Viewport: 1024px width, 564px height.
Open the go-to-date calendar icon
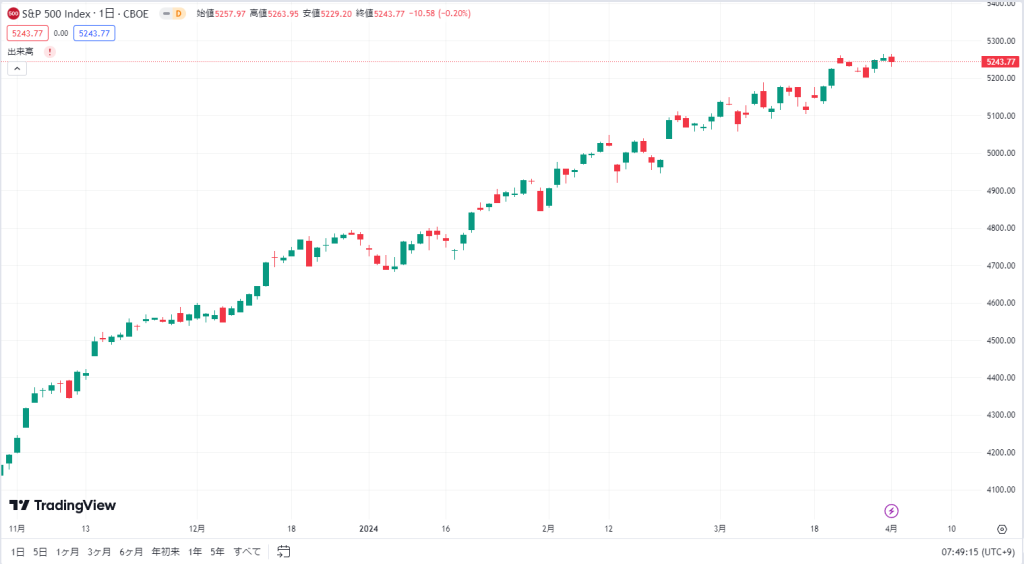click(283, 552)
